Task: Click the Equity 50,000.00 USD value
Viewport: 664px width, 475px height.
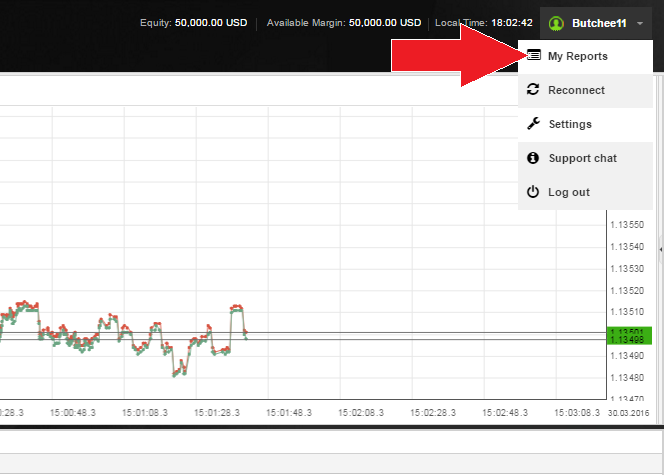Action: (x=211, y=23)
